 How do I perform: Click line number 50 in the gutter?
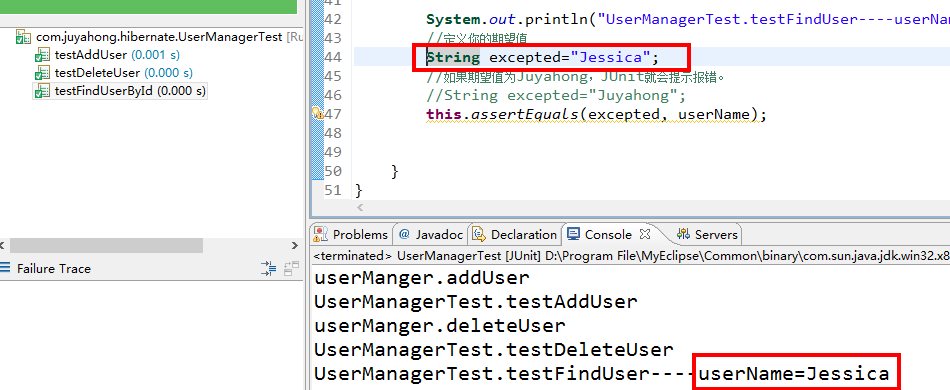tap(333, 171)
